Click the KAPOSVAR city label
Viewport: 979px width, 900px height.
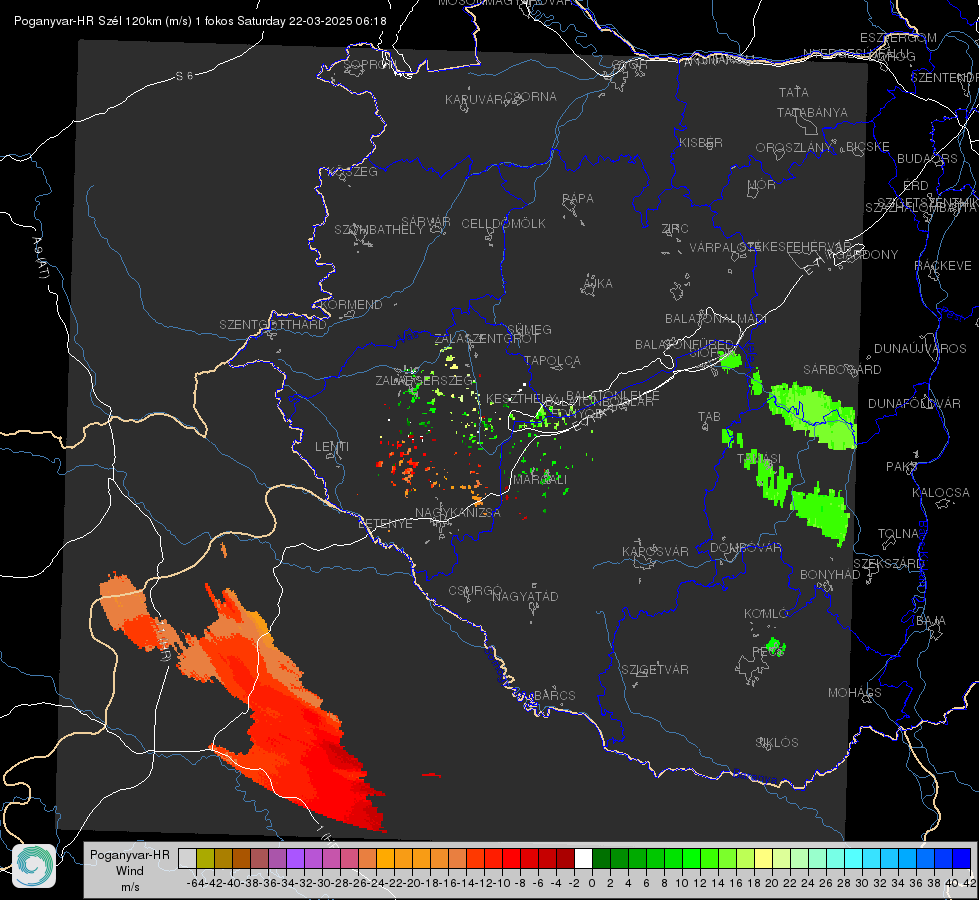click(x=655, y=551)
